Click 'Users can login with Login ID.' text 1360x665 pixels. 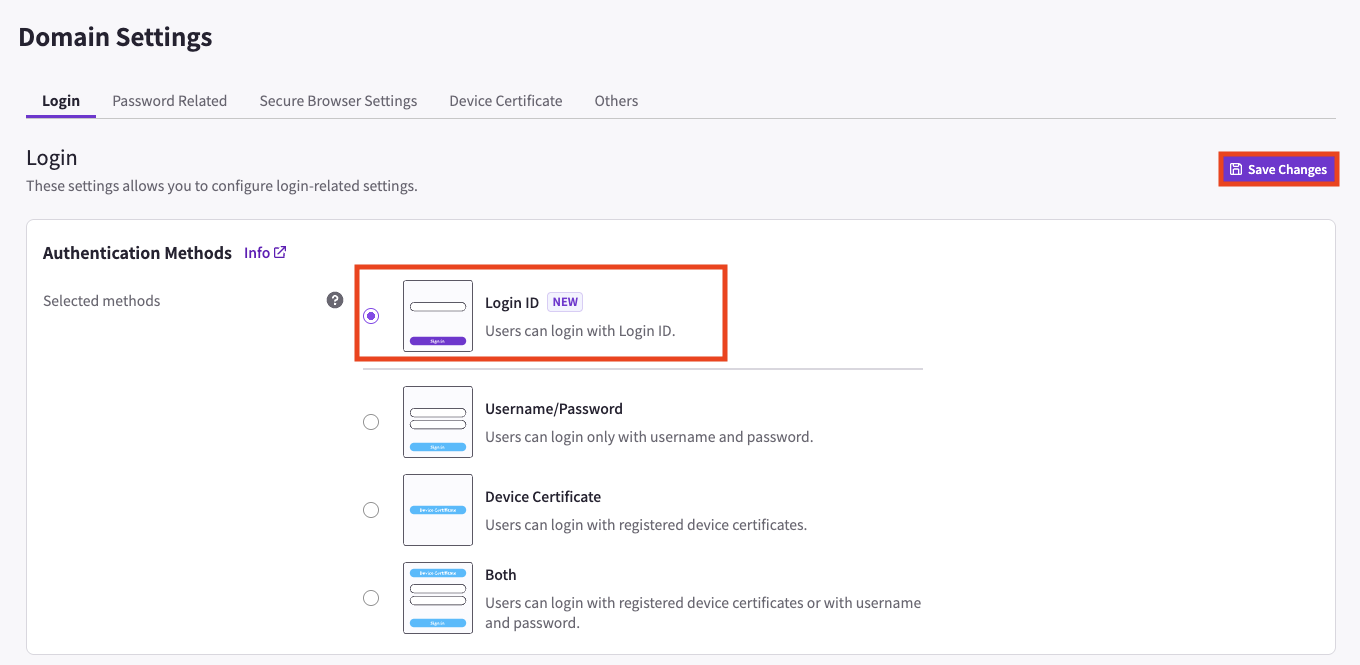(580, 331)
